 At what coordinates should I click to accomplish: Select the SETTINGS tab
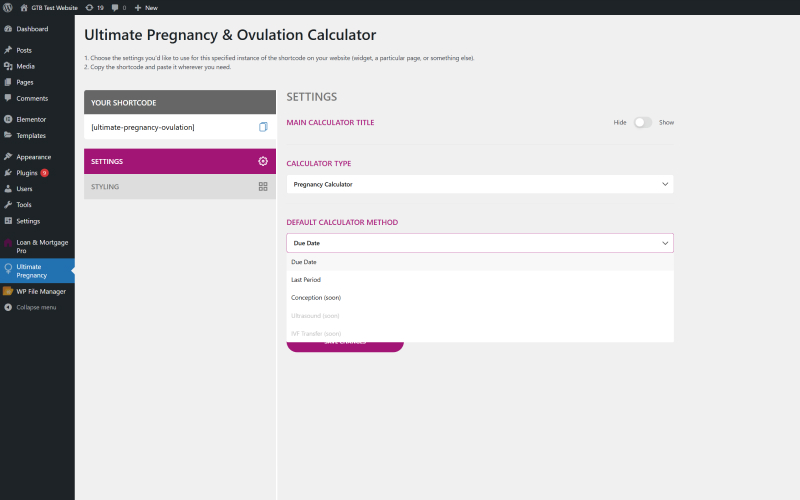click(180, 161)
